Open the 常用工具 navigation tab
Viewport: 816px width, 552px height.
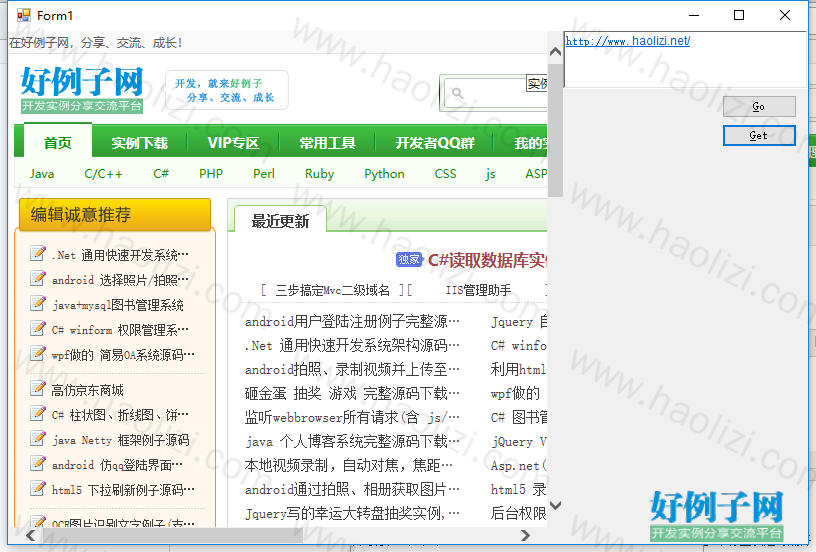(x=327, y=143)
